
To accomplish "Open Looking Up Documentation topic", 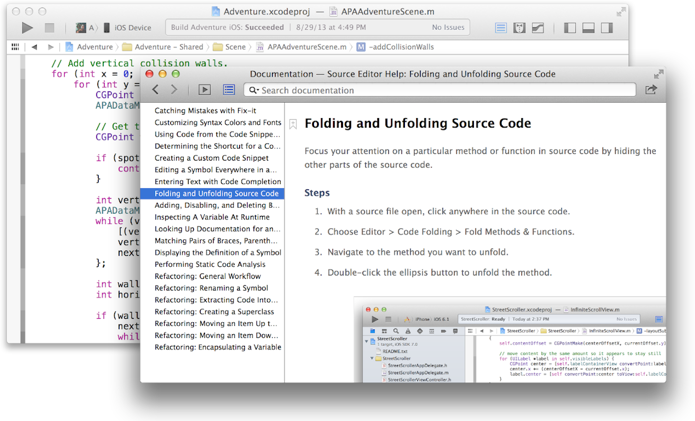I will point(217,229).
